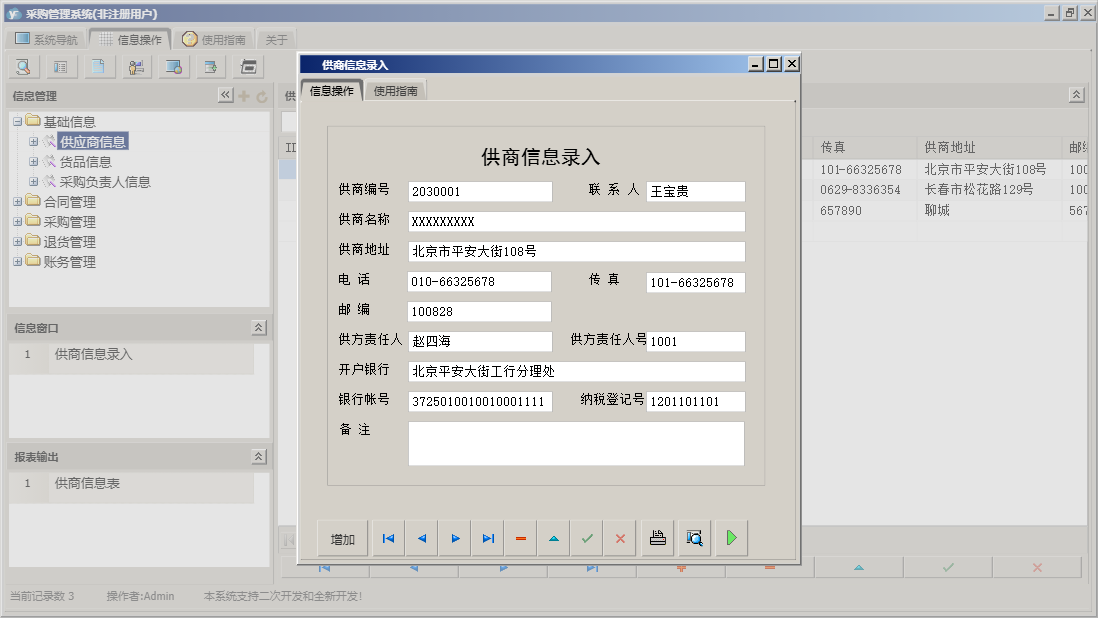Collapse the 信息窗口 panel
Viewport: 1098px width, 618px height.
pyautogui.click(x=258, y=328)
